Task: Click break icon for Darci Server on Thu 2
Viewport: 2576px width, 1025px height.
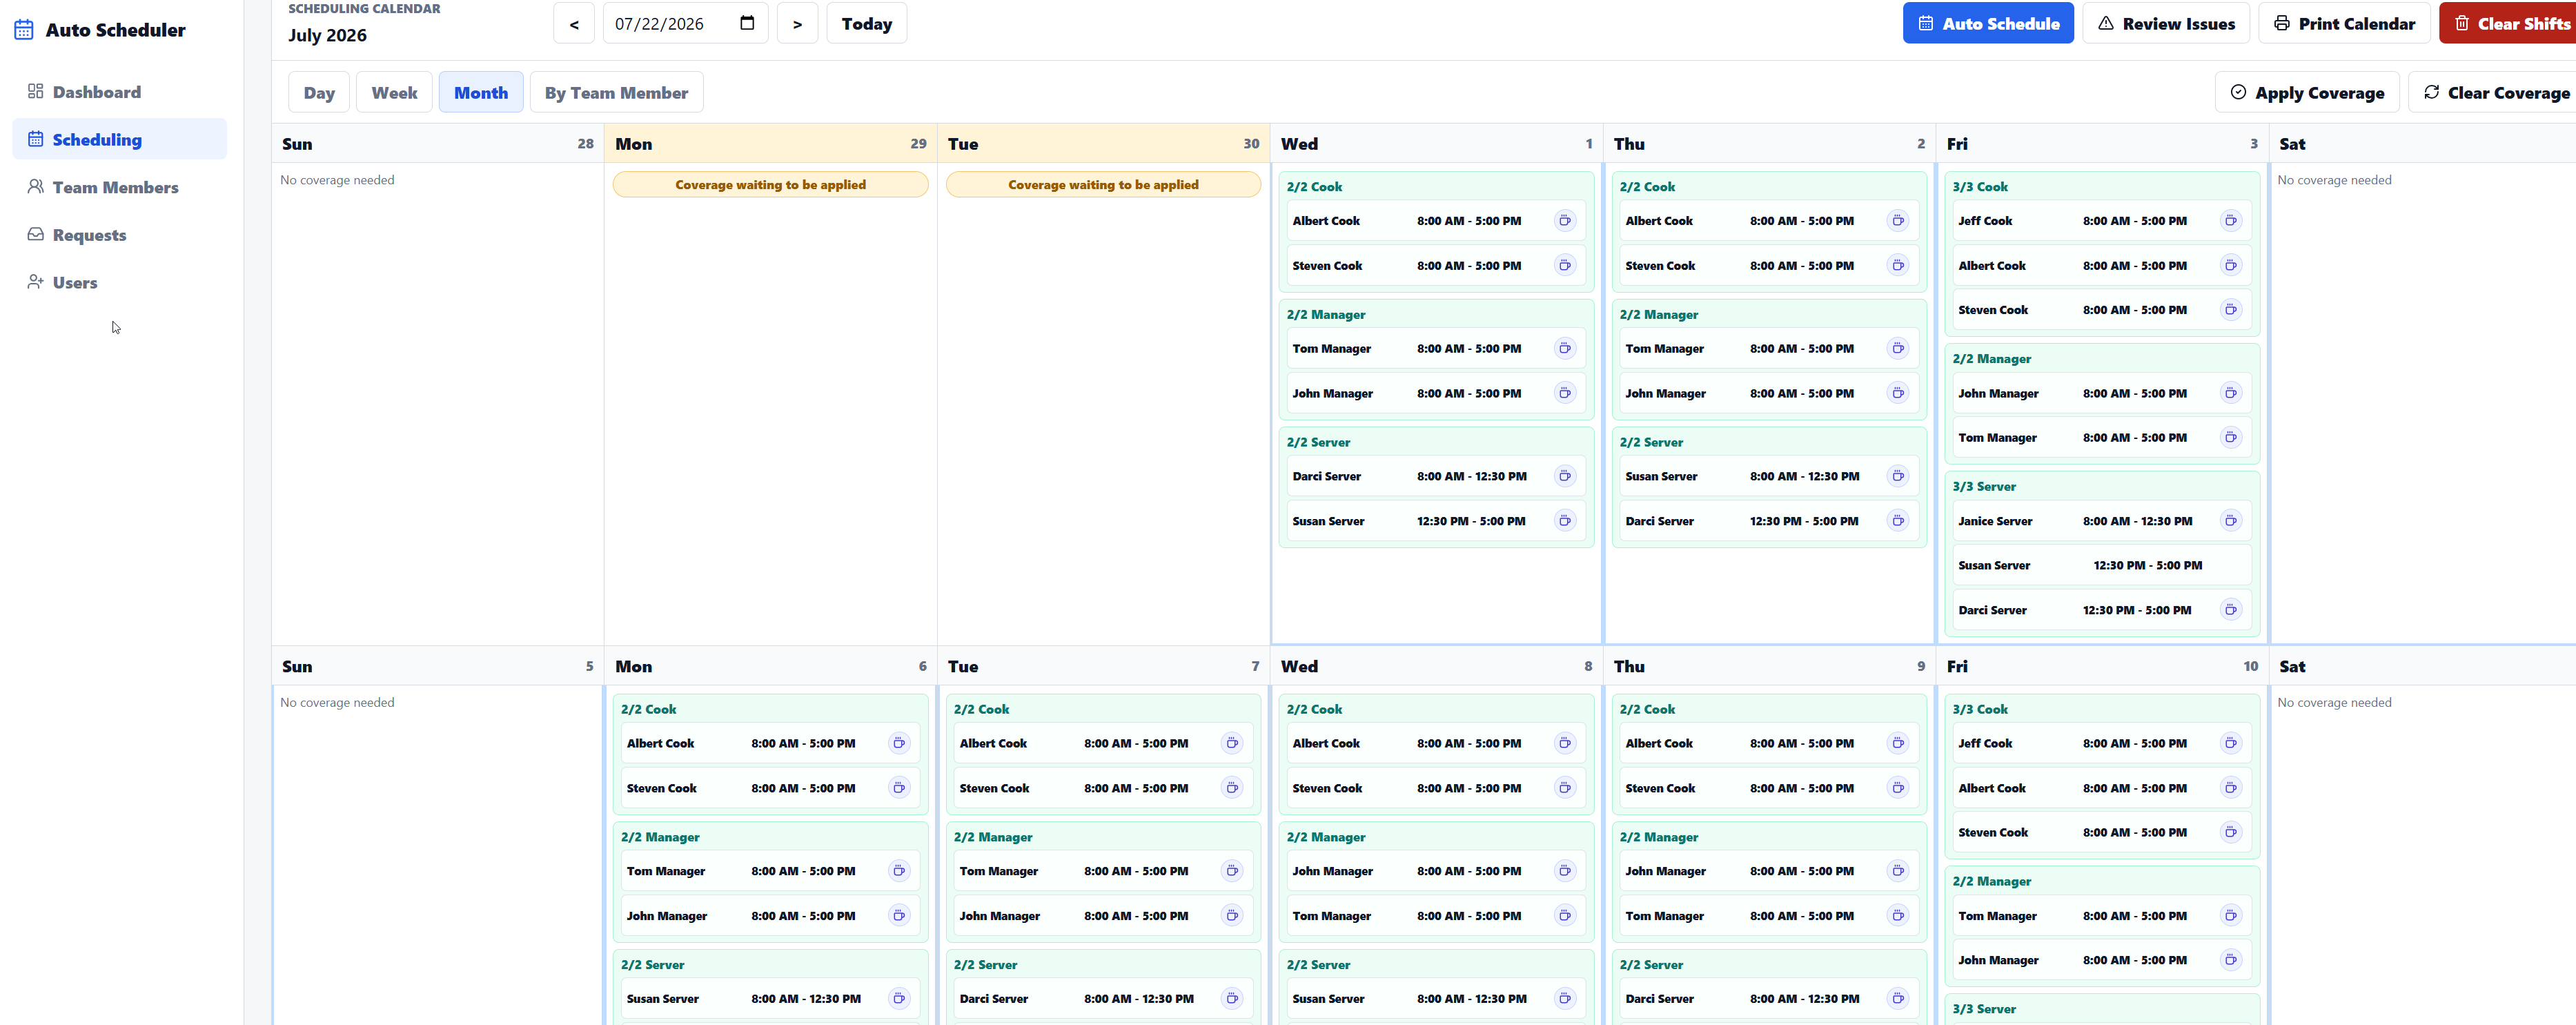Action: coord(1897,521)
